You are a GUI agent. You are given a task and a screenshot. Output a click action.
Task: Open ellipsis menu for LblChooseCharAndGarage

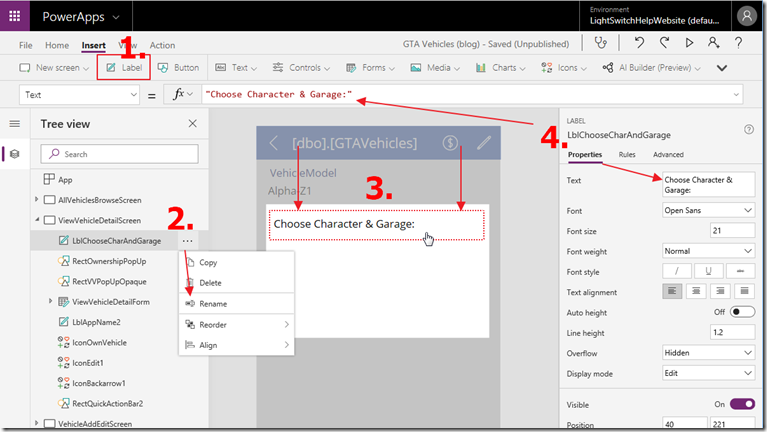pyautogui.click(x=187, y=241)
